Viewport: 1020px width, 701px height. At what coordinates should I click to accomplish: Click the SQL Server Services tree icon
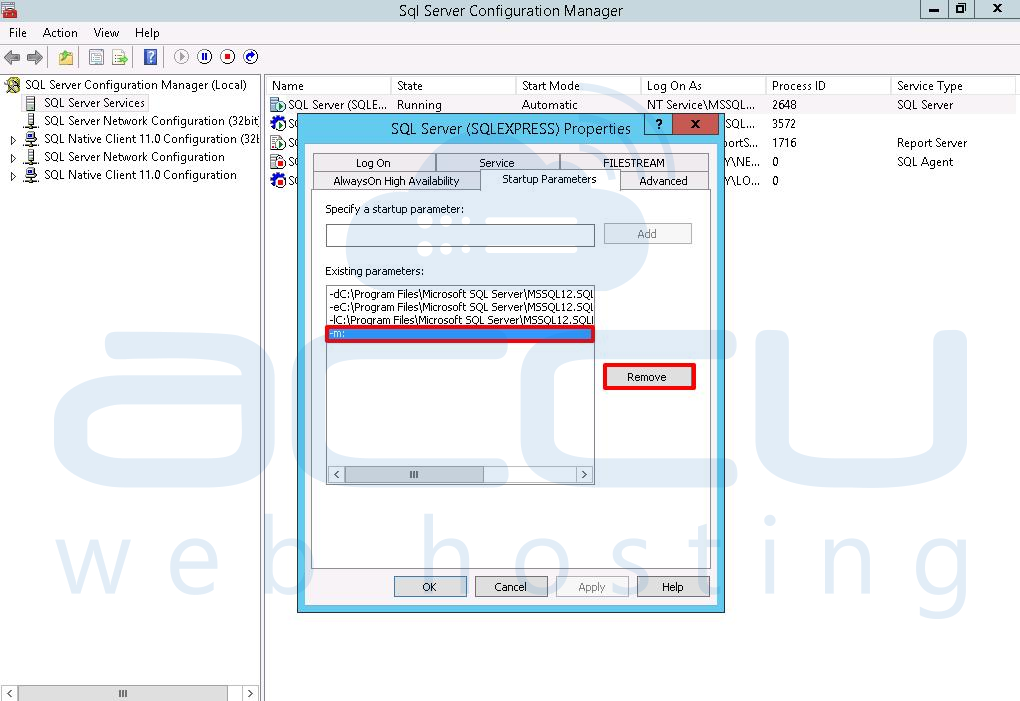pyautogui.click(x=31, y=103)
